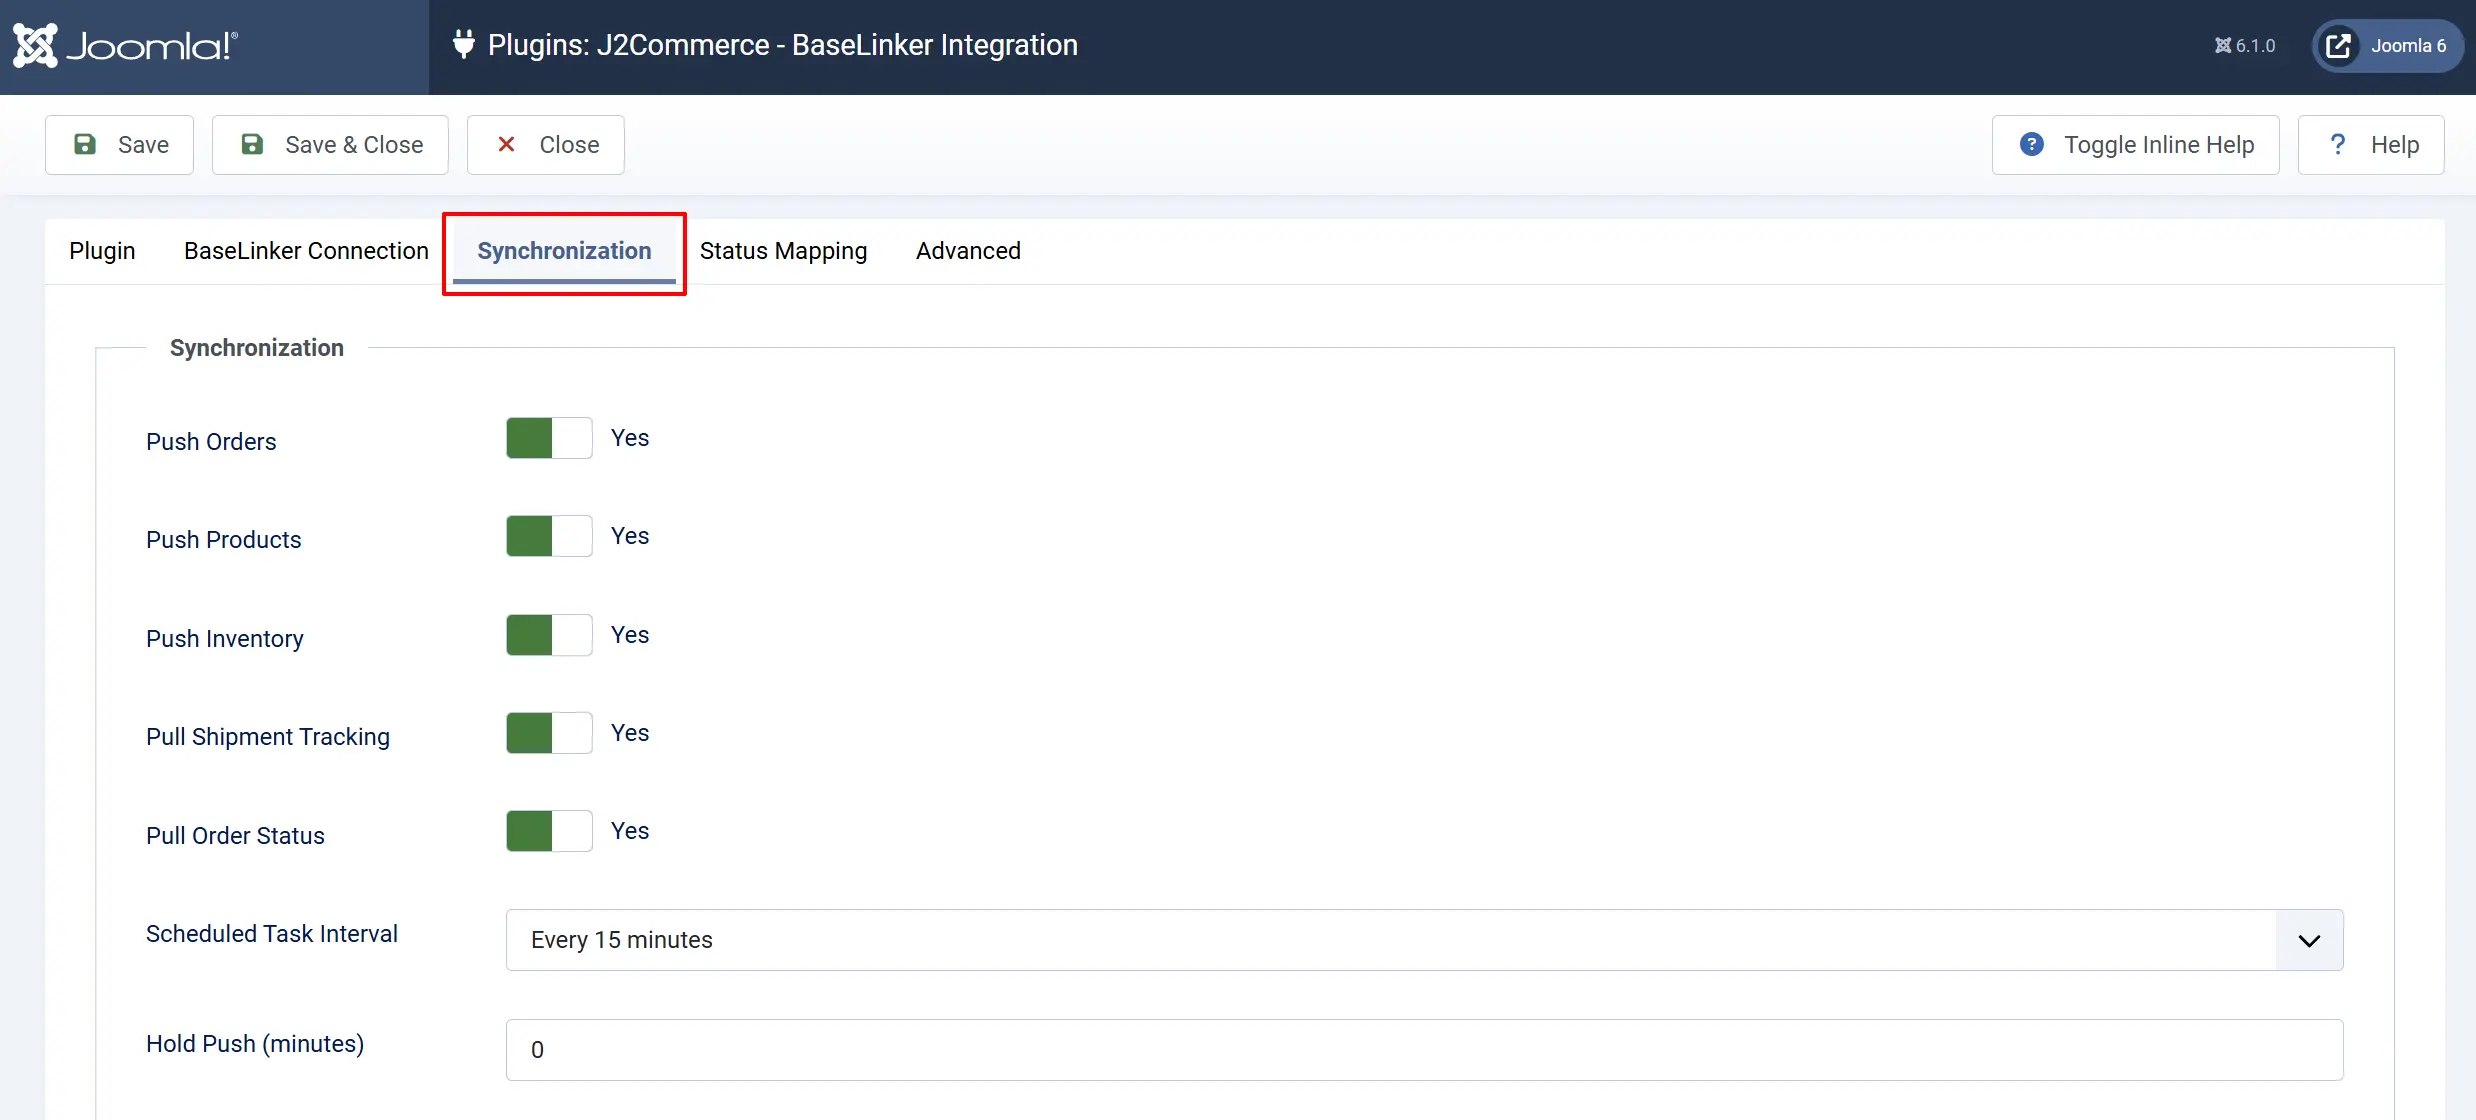Image resolution: width=2476 pixels, height=1120 pixels.
Task: Go to the Status Mapping tab
Action: (x=784, y=251)
